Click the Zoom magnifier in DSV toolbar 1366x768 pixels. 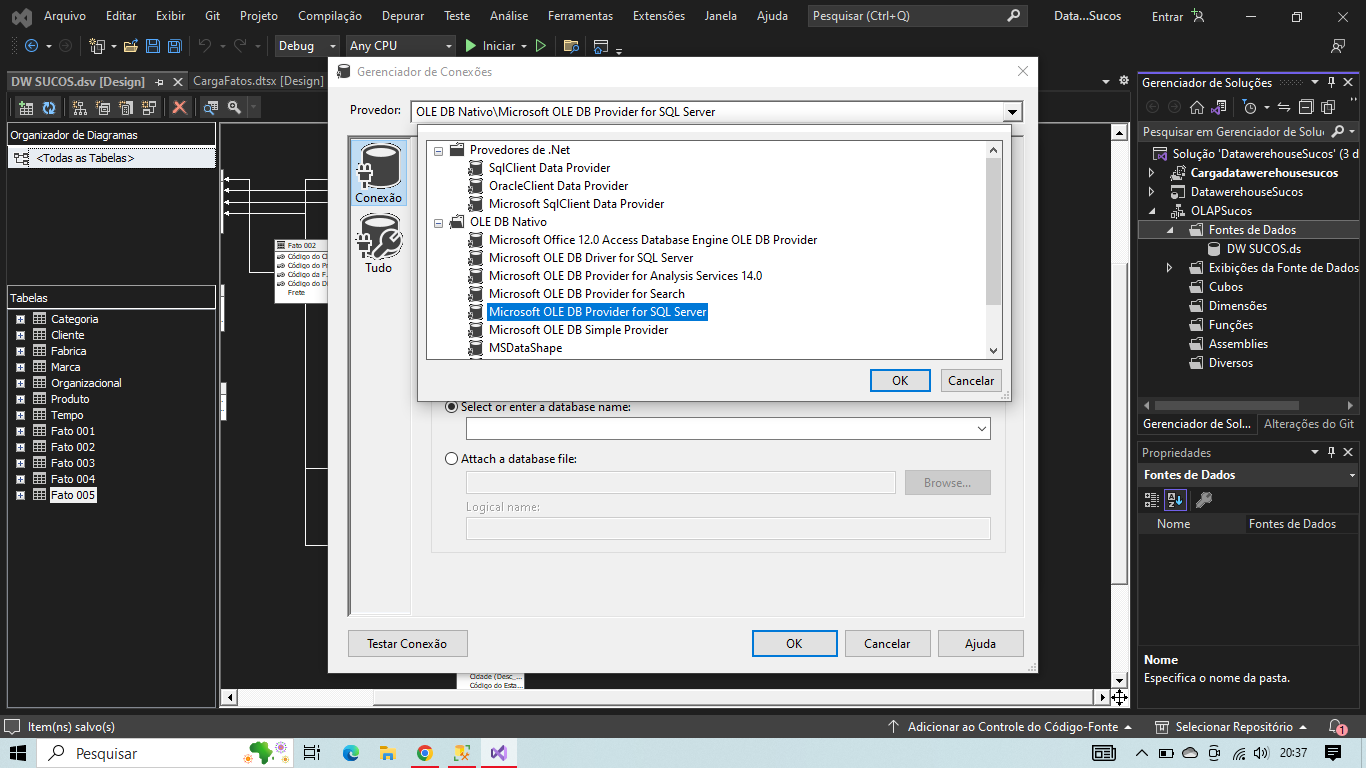coord(233,107)
